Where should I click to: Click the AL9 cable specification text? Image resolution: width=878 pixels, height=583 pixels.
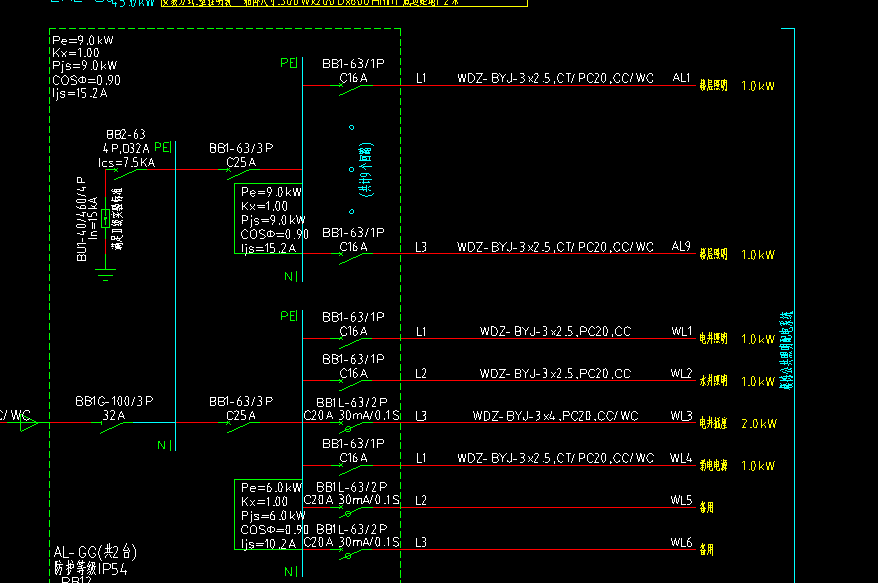[x=555, y=247]
